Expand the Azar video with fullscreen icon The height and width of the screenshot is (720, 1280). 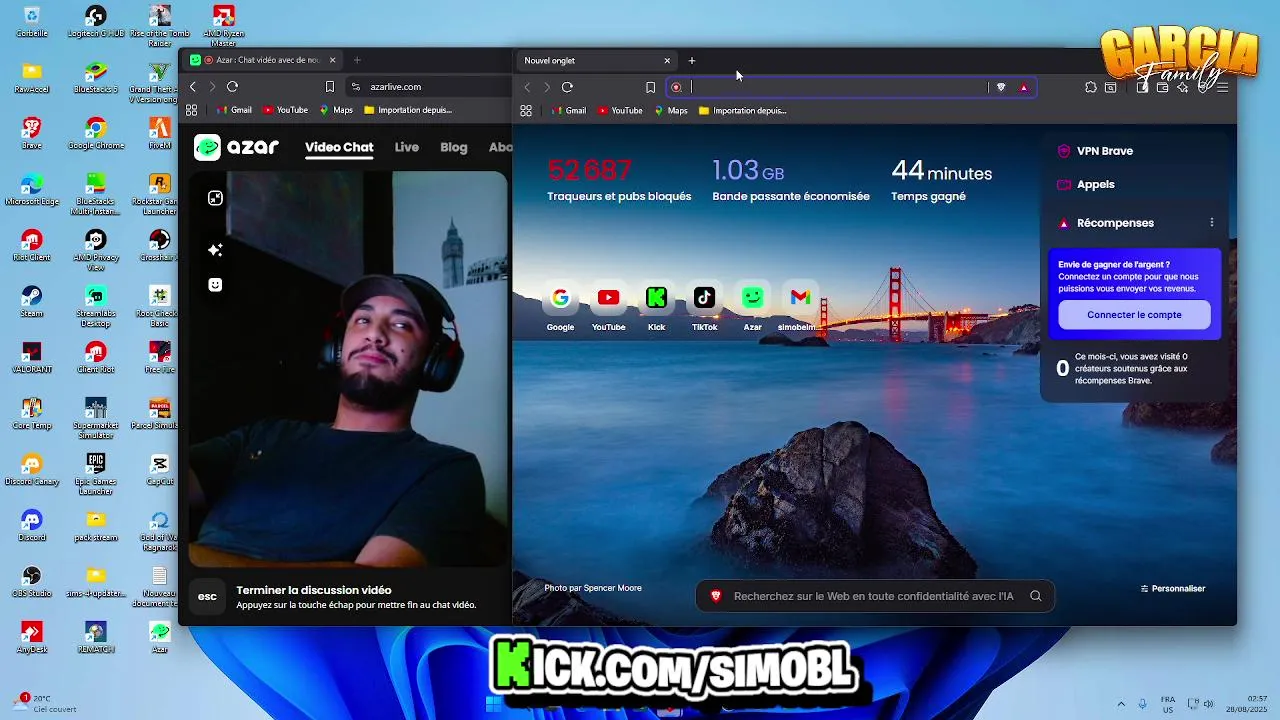coord(215,198)
